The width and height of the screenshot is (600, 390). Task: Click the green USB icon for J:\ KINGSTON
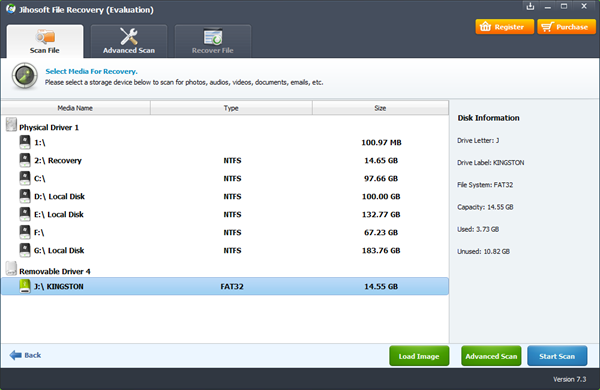tap(25, 286)
